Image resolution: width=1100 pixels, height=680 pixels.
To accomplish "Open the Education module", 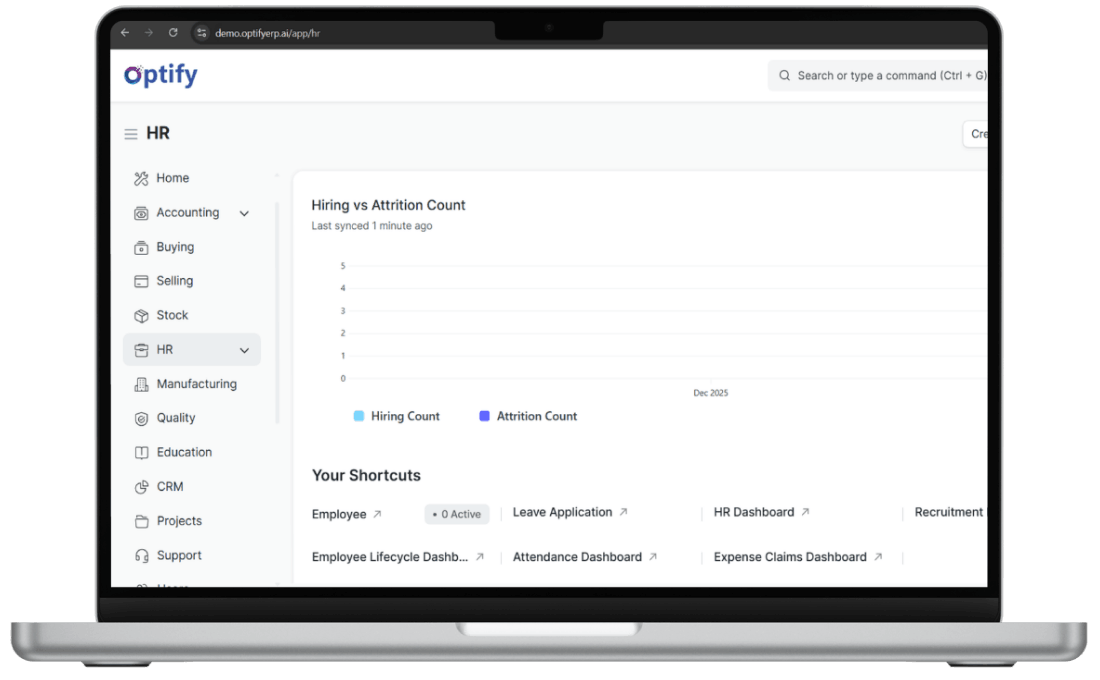I will pos(184,452).
